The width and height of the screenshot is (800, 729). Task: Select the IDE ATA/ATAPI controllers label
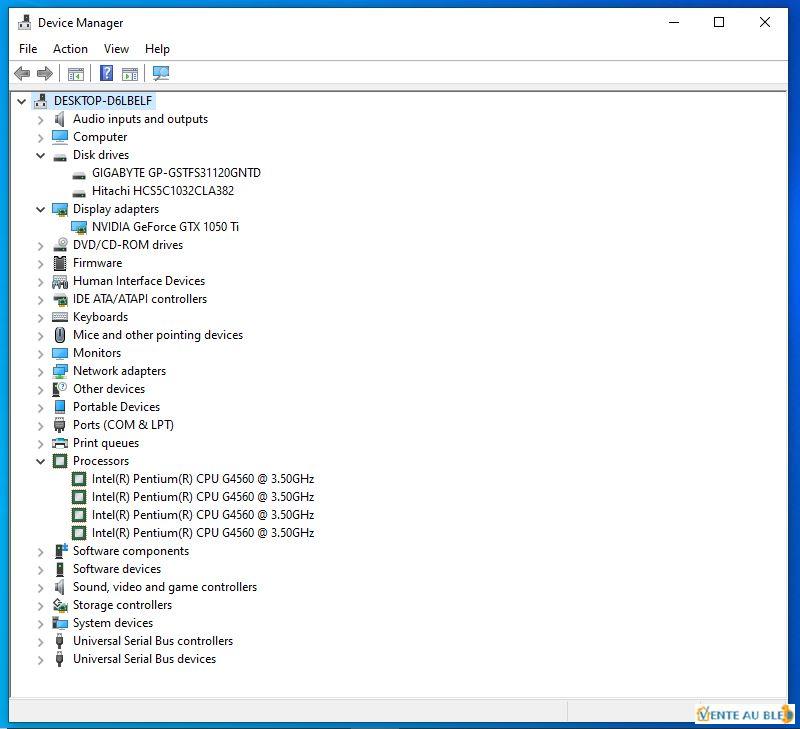[x=140, y=299]
